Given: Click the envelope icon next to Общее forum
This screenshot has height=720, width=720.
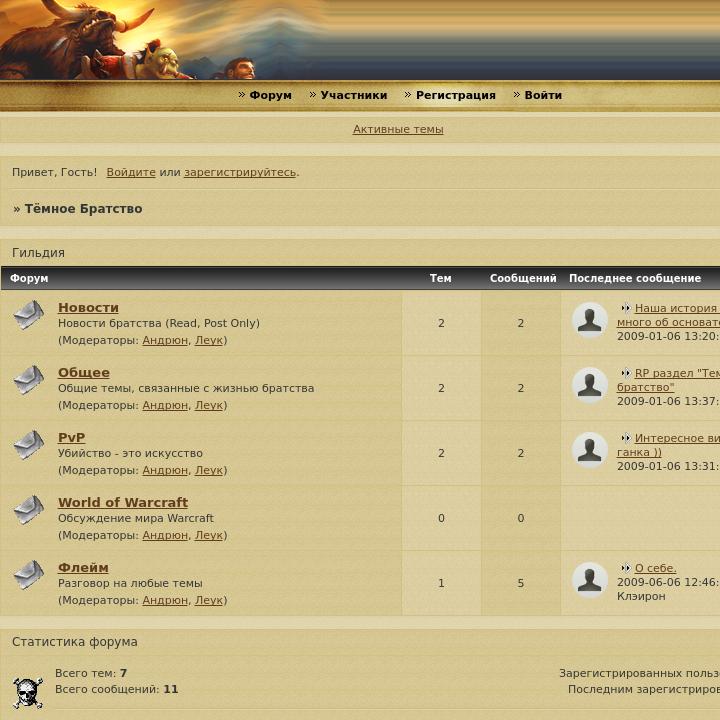Looking at the screenshot, I should (x=28, y=380).
